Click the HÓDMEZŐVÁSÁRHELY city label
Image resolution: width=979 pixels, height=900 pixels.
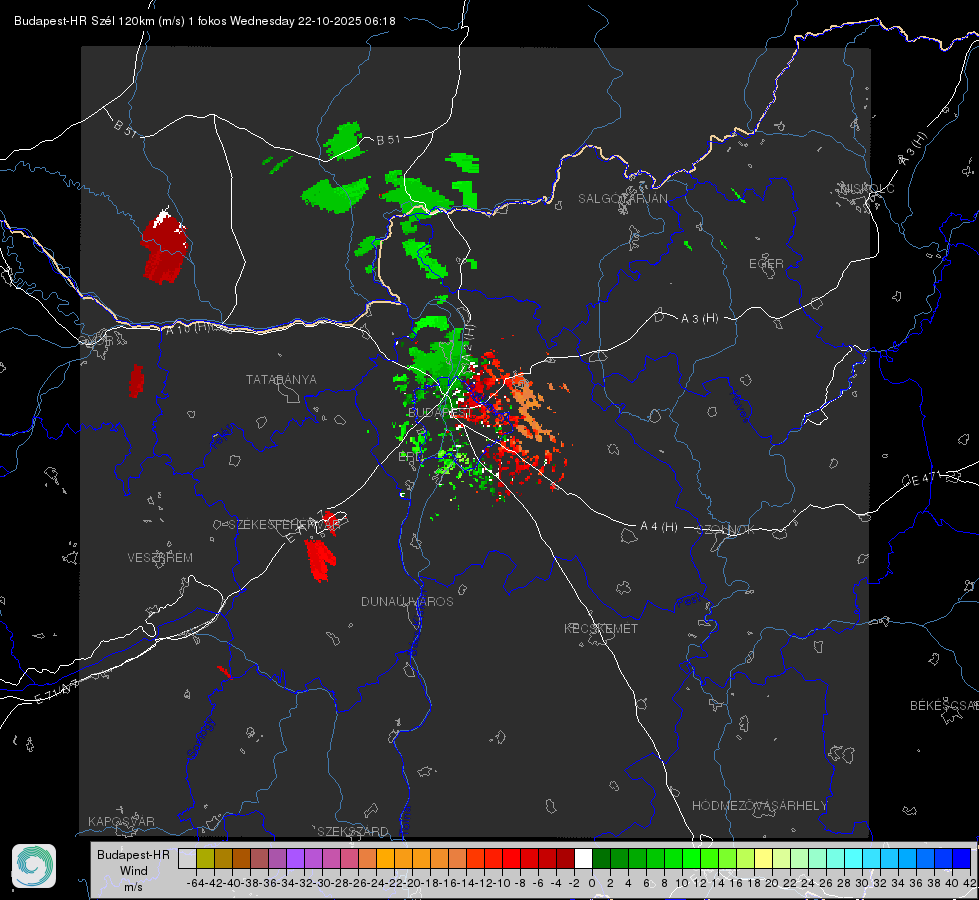(759, 806)
